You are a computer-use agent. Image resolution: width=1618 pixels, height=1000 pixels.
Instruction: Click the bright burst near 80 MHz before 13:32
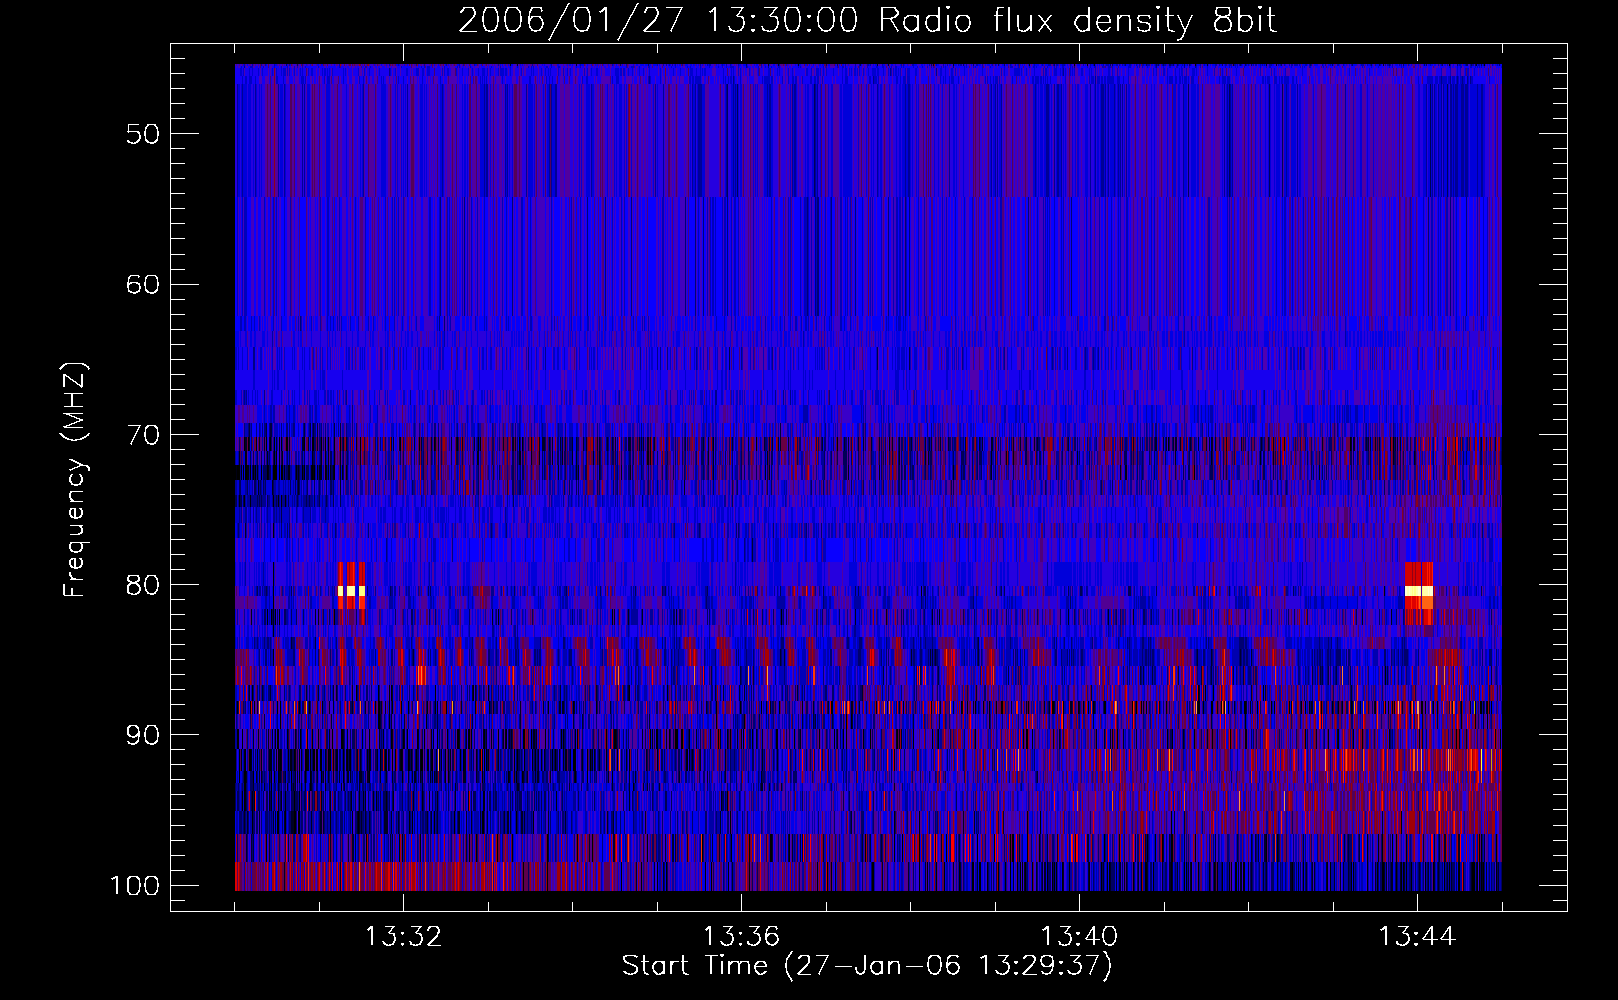click(351, 592)
